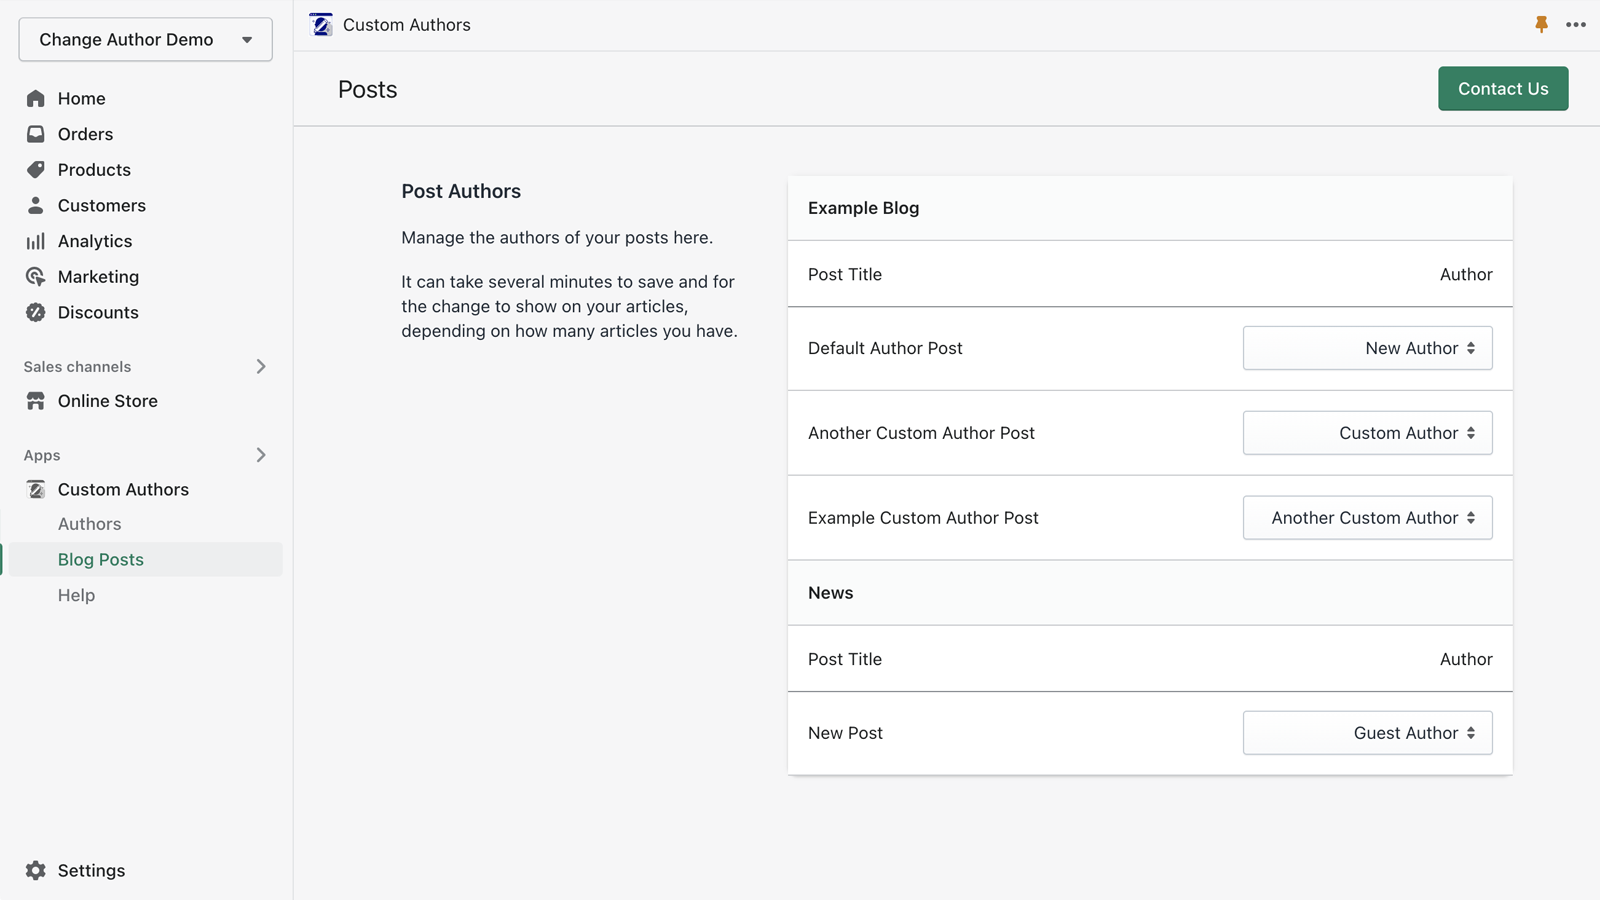Open the Home icon in sidebar
The image size is (1600, 900).
tap(36, 98)
